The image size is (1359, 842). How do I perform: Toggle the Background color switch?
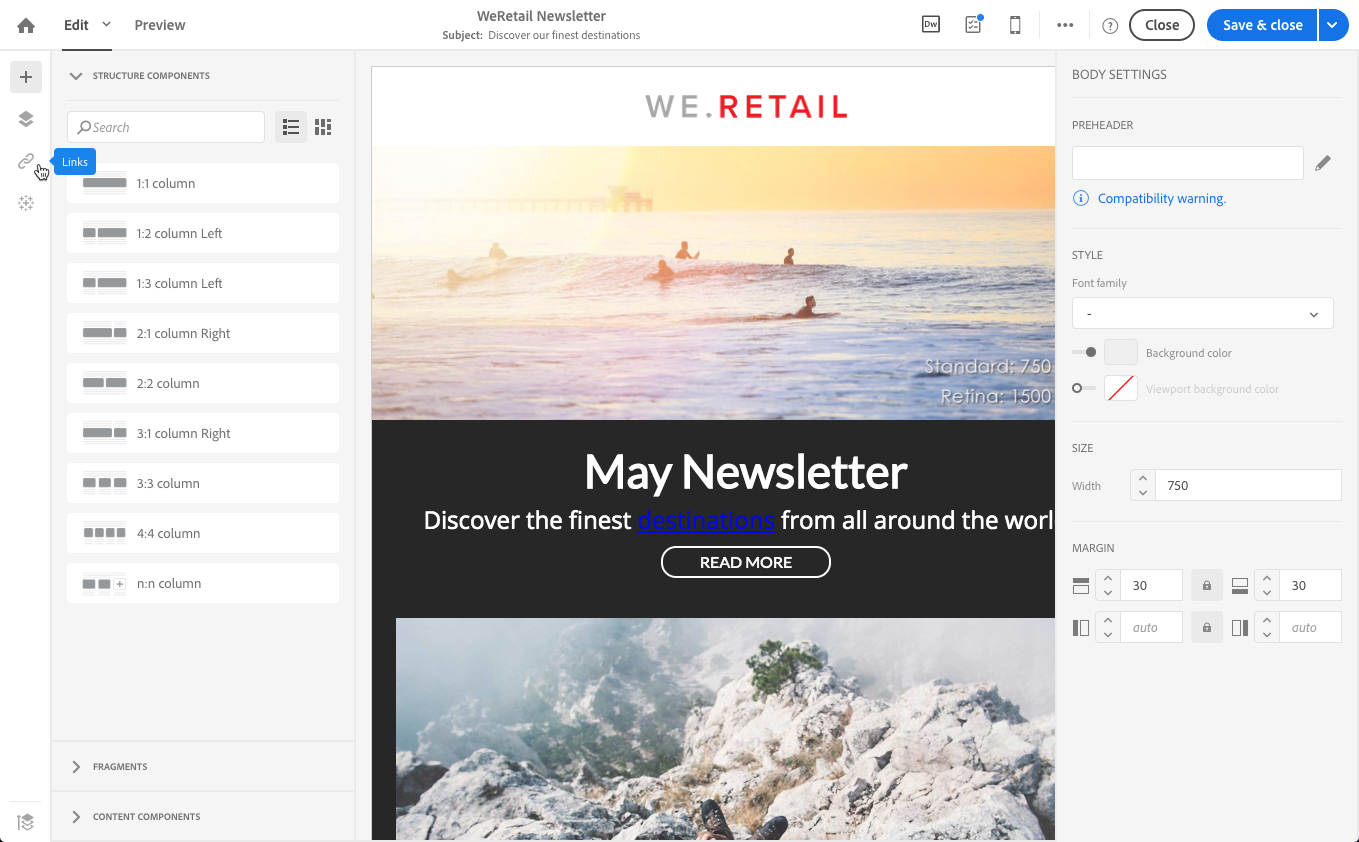1084,352
